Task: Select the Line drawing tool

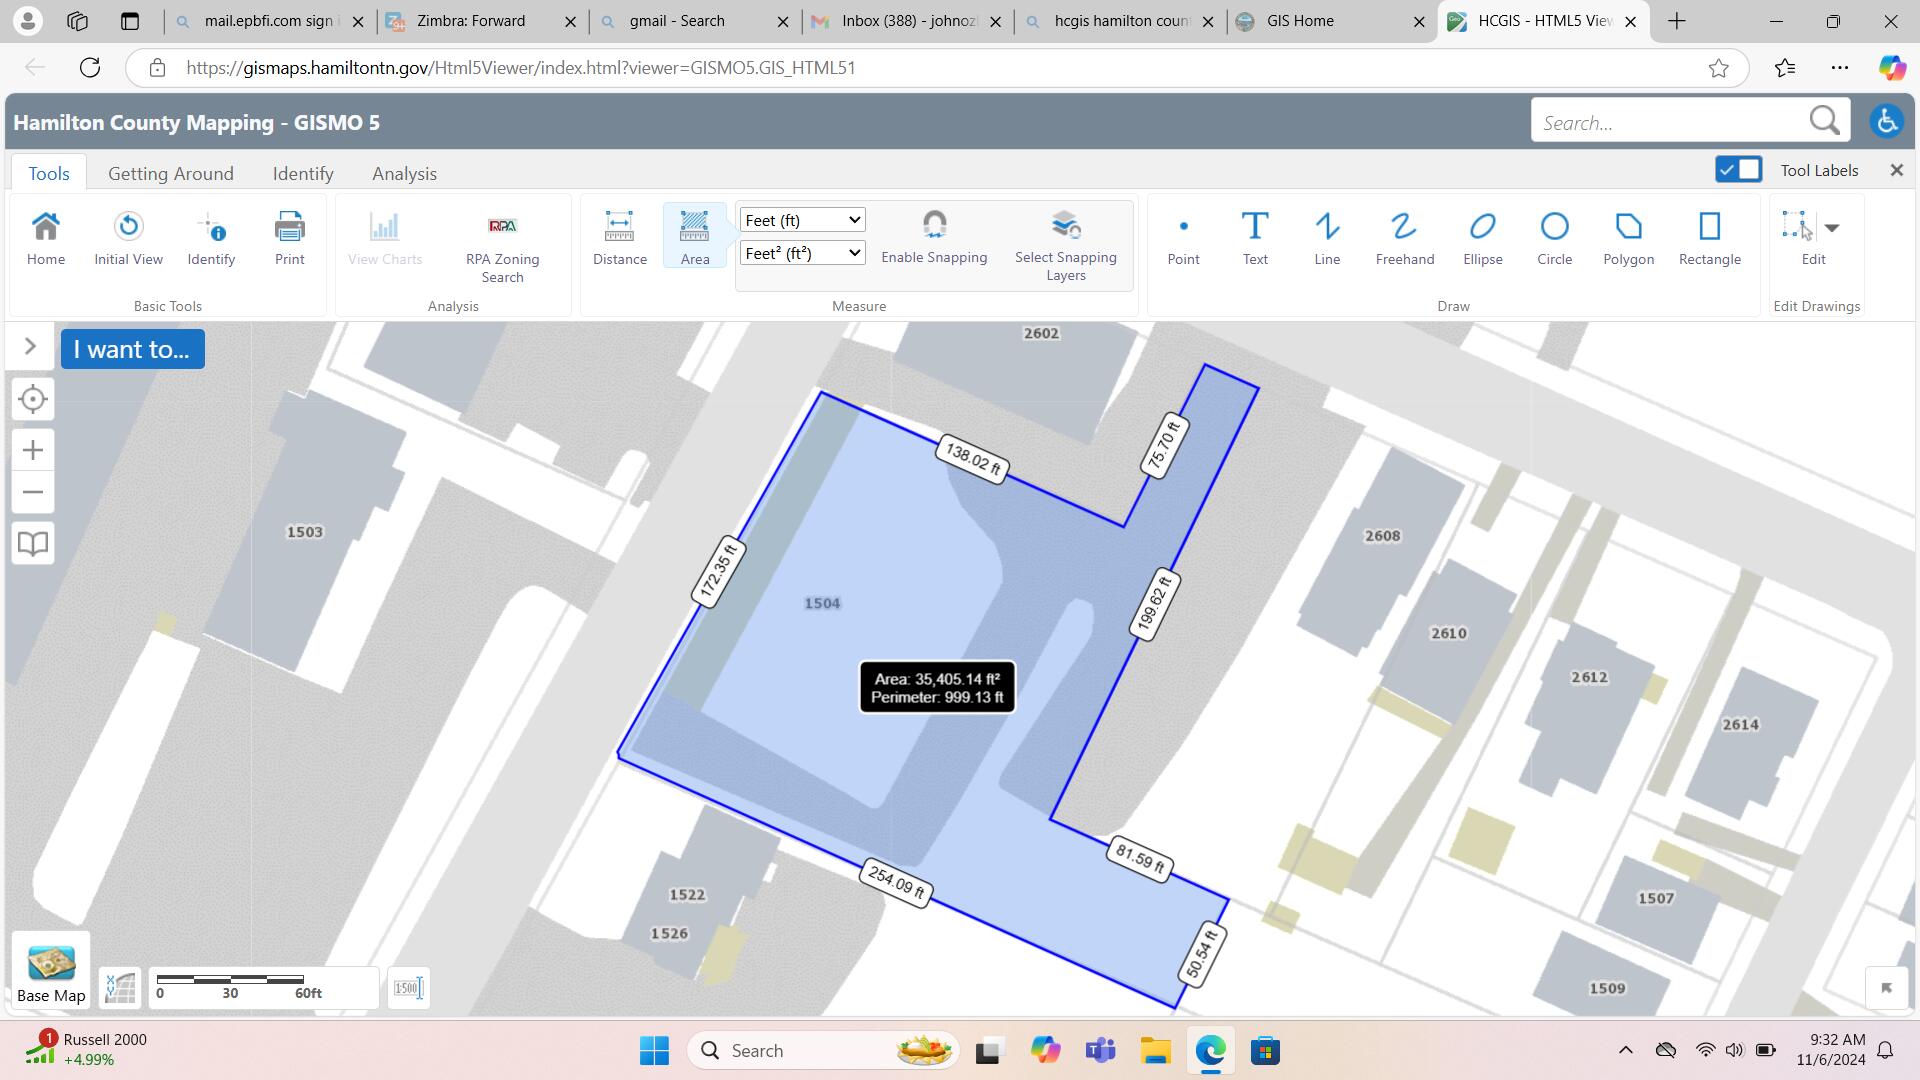Action: point(1327,237)
